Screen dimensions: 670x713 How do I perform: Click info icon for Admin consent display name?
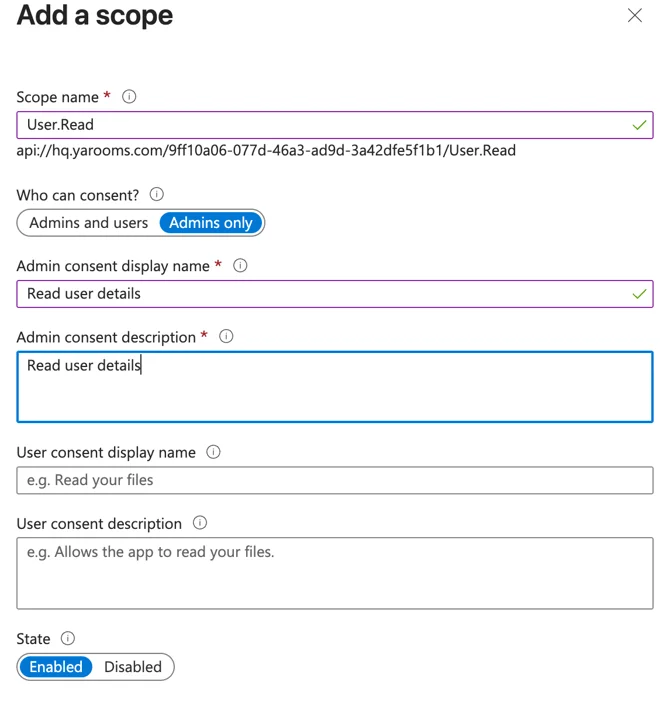(240, 266)
